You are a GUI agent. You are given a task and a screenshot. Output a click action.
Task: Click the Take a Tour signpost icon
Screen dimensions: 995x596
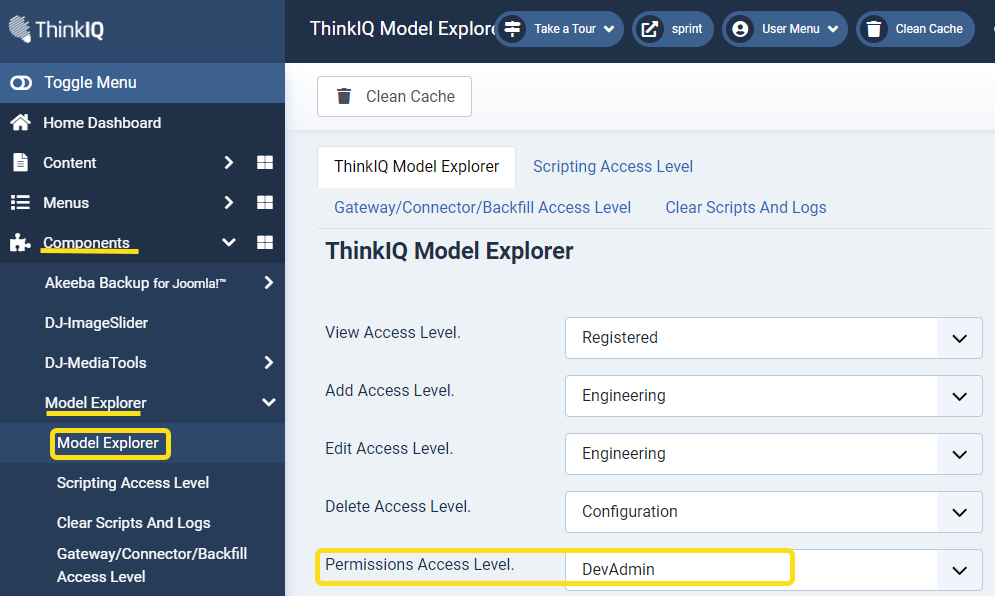512,29
